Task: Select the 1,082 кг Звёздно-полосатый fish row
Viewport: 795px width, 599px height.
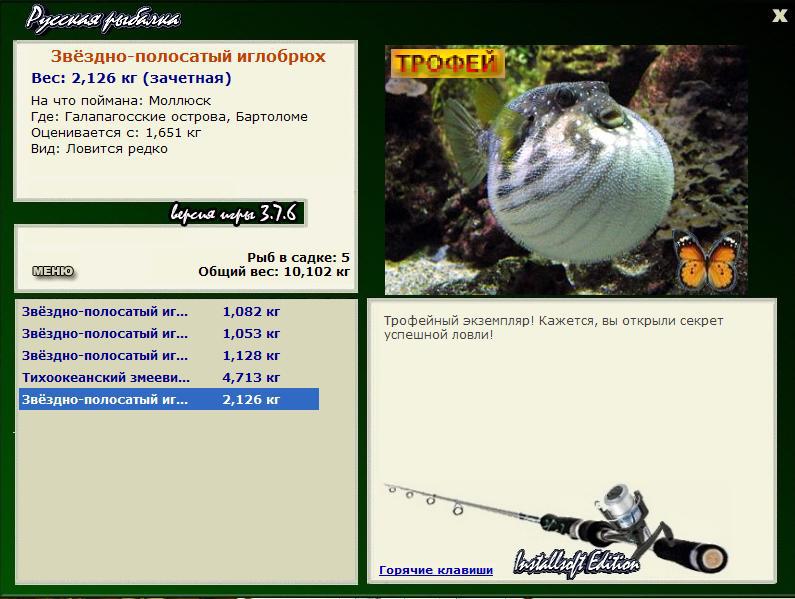Action: click(x=169, y=311)
